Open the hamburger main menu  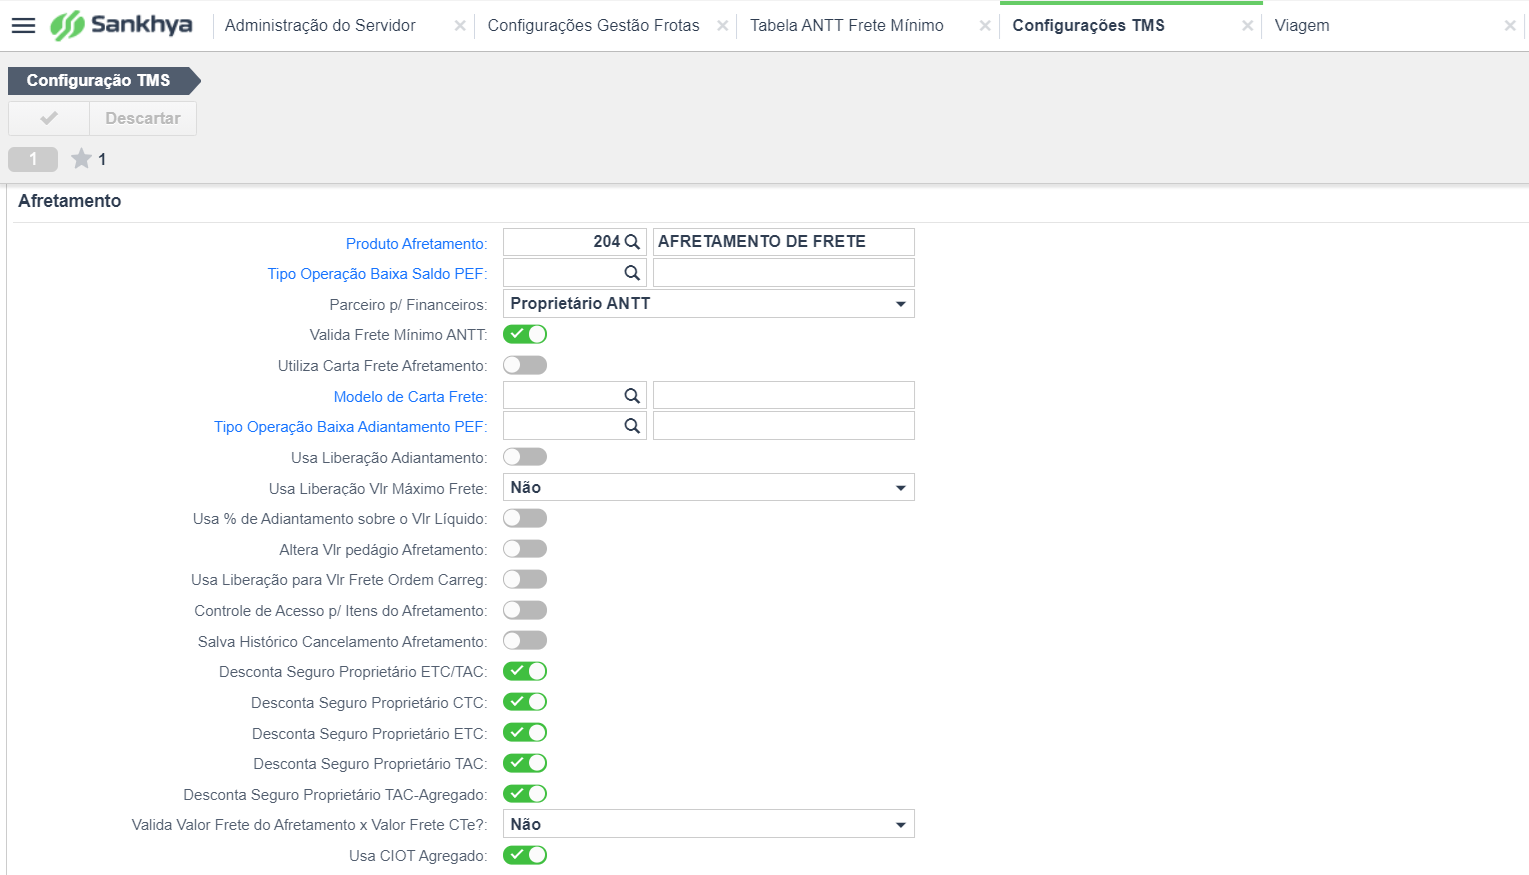coord(23,25)
